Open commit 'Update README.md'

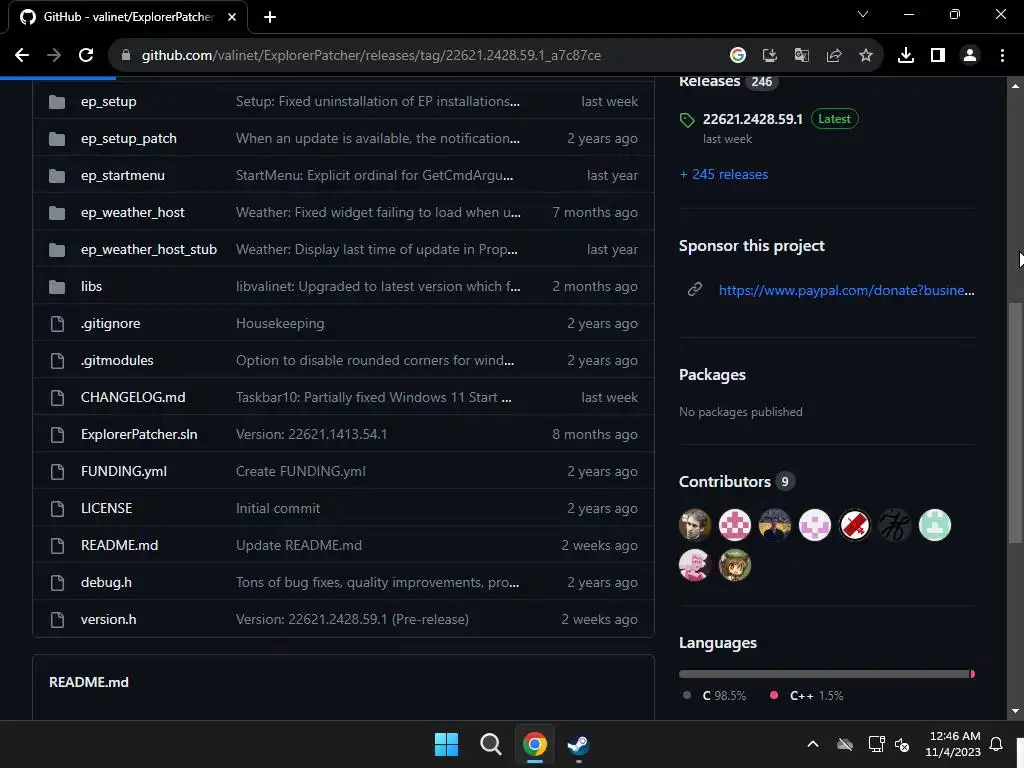pos(298,545)
